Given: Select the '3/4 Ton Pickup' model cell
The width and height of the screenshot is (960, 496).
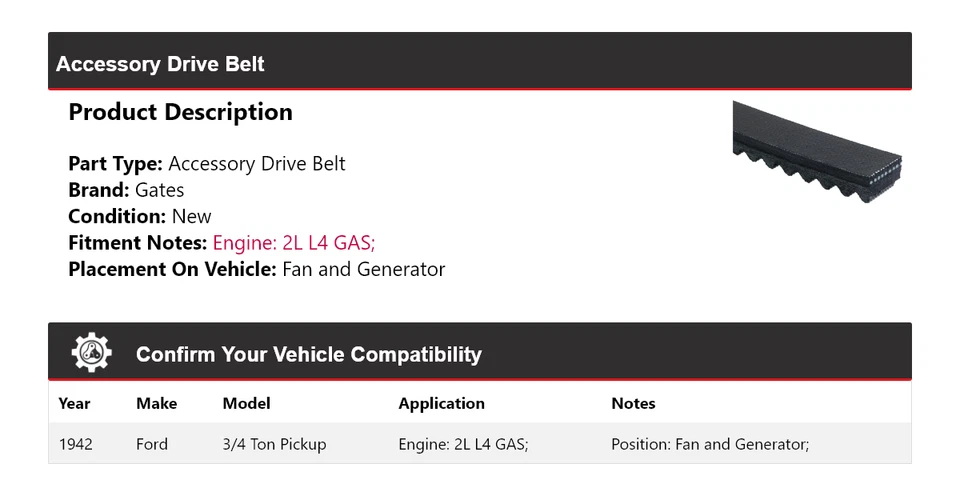Looking at the screenshot, I should tap(274, 444).
